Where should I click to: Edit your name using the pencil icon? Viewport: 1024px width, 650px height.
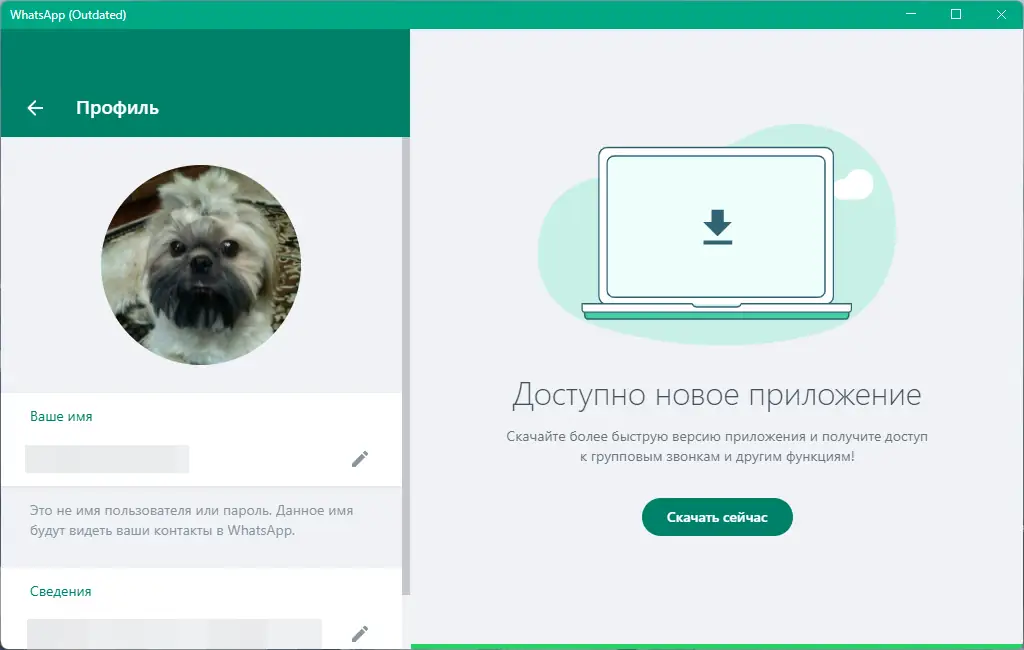click(x=360, y=458)
